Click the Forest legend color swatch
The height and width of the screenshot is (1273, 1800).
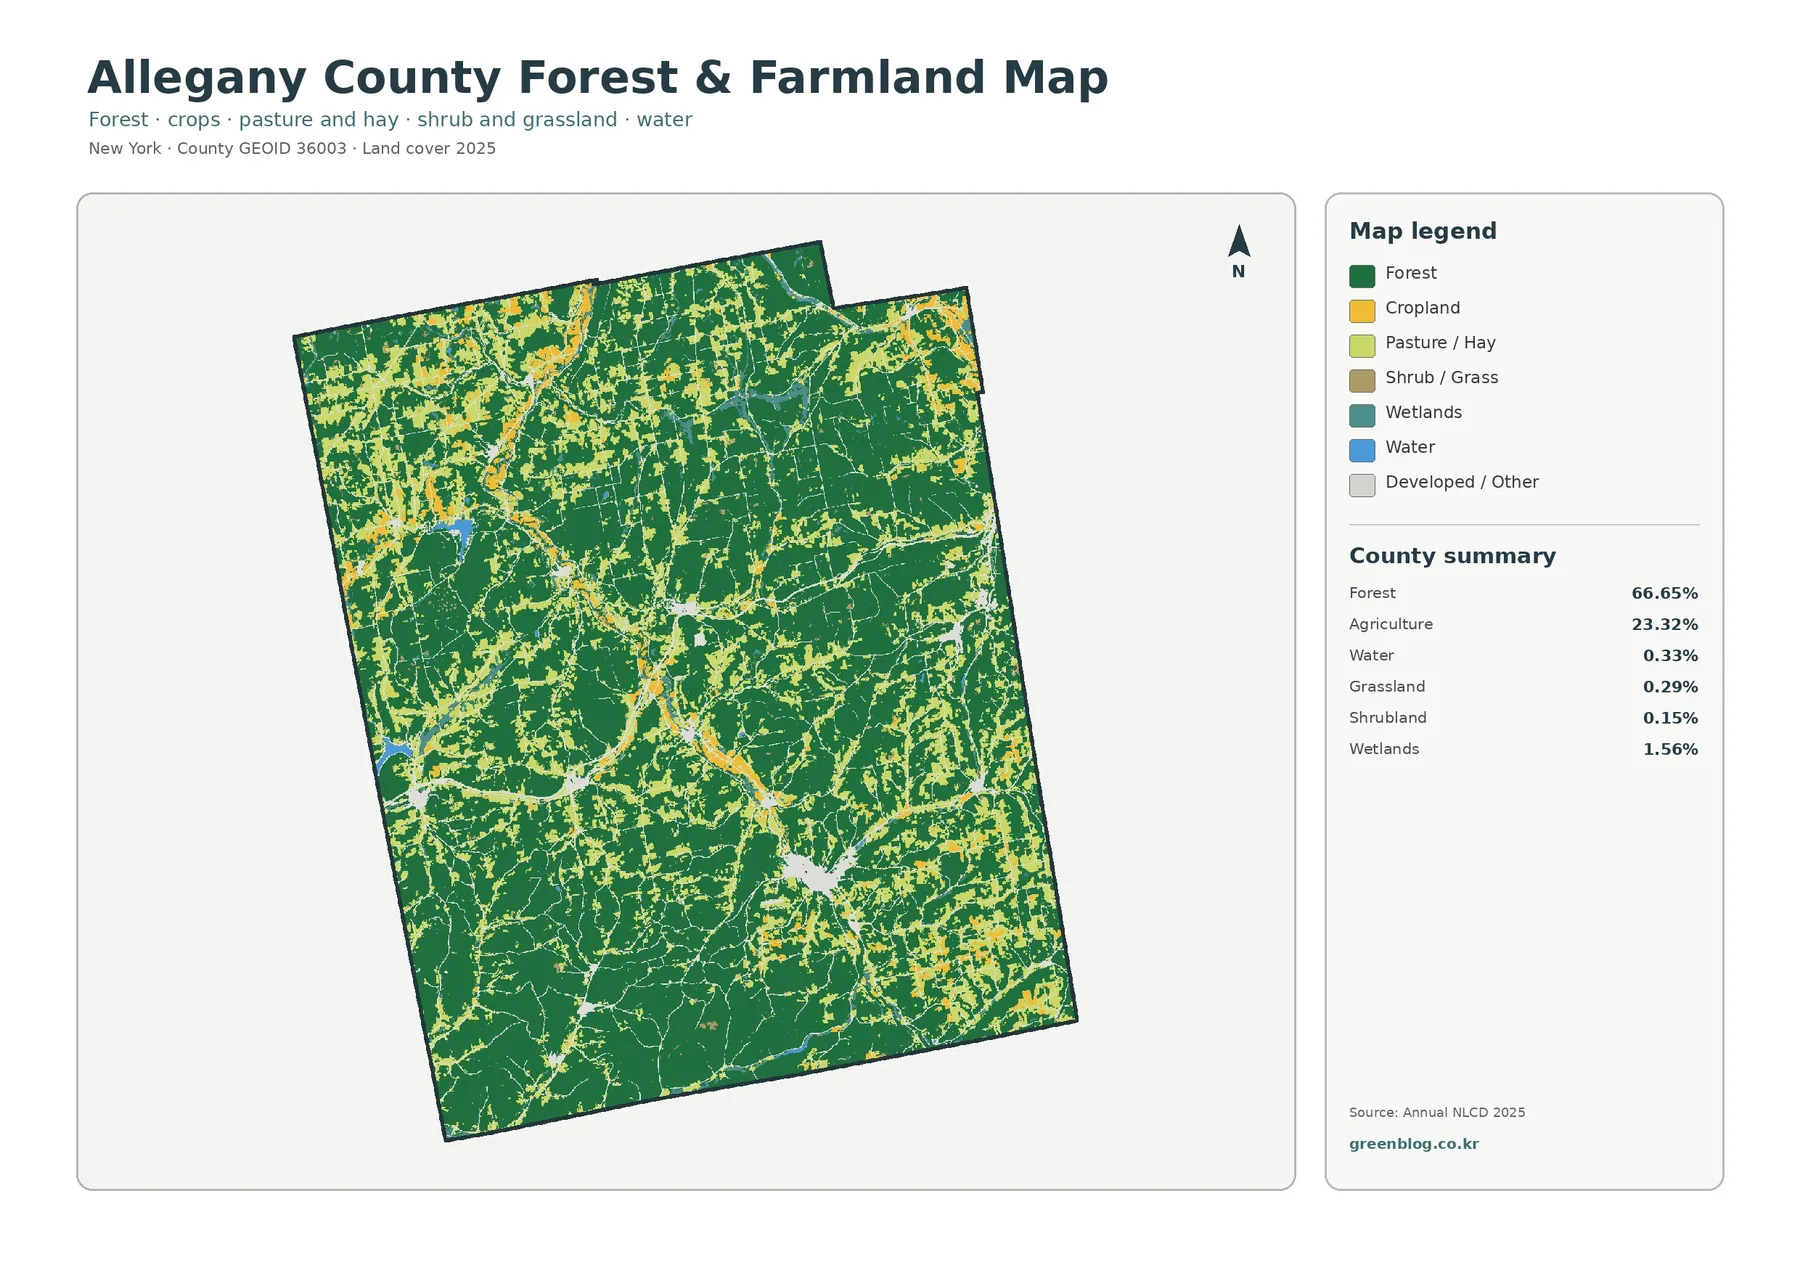tap(1362, 276)
